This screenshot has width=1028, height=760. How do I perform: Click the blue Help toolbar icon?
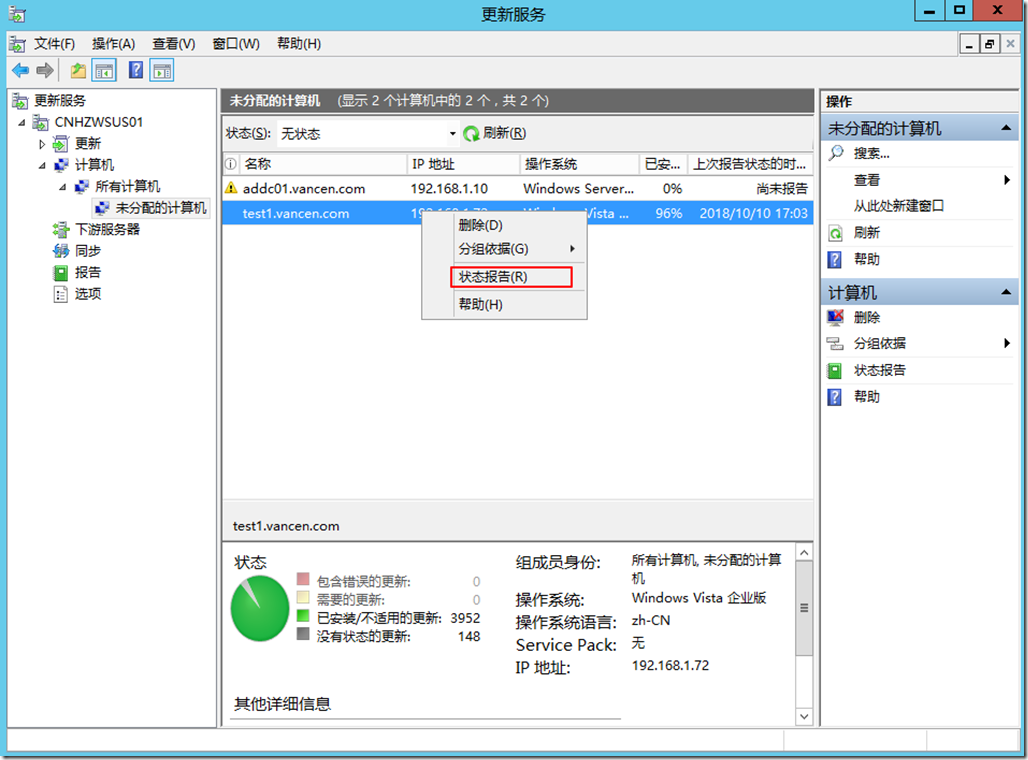[136, 70]
